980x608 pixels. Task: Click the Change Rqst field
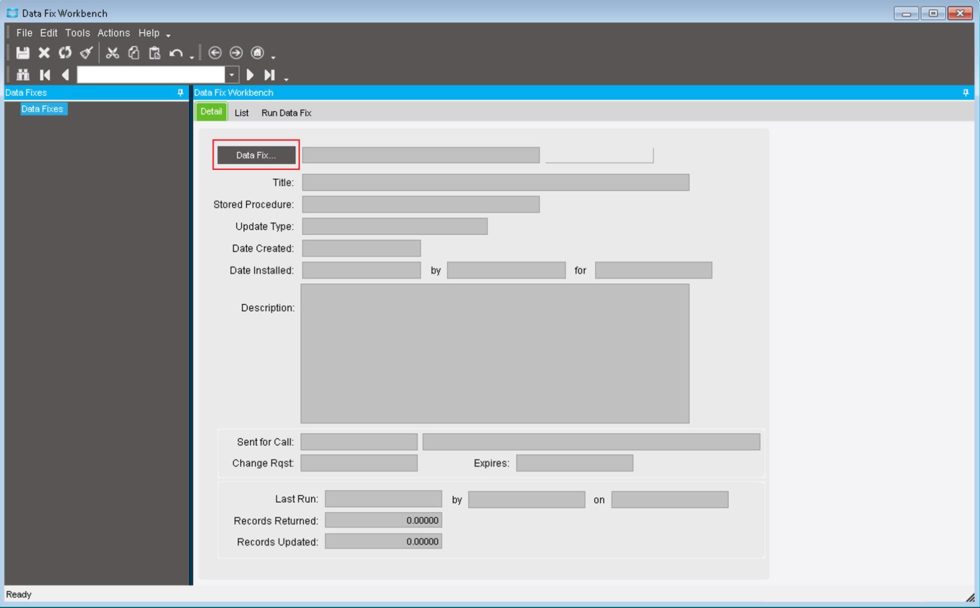(359, 463)
